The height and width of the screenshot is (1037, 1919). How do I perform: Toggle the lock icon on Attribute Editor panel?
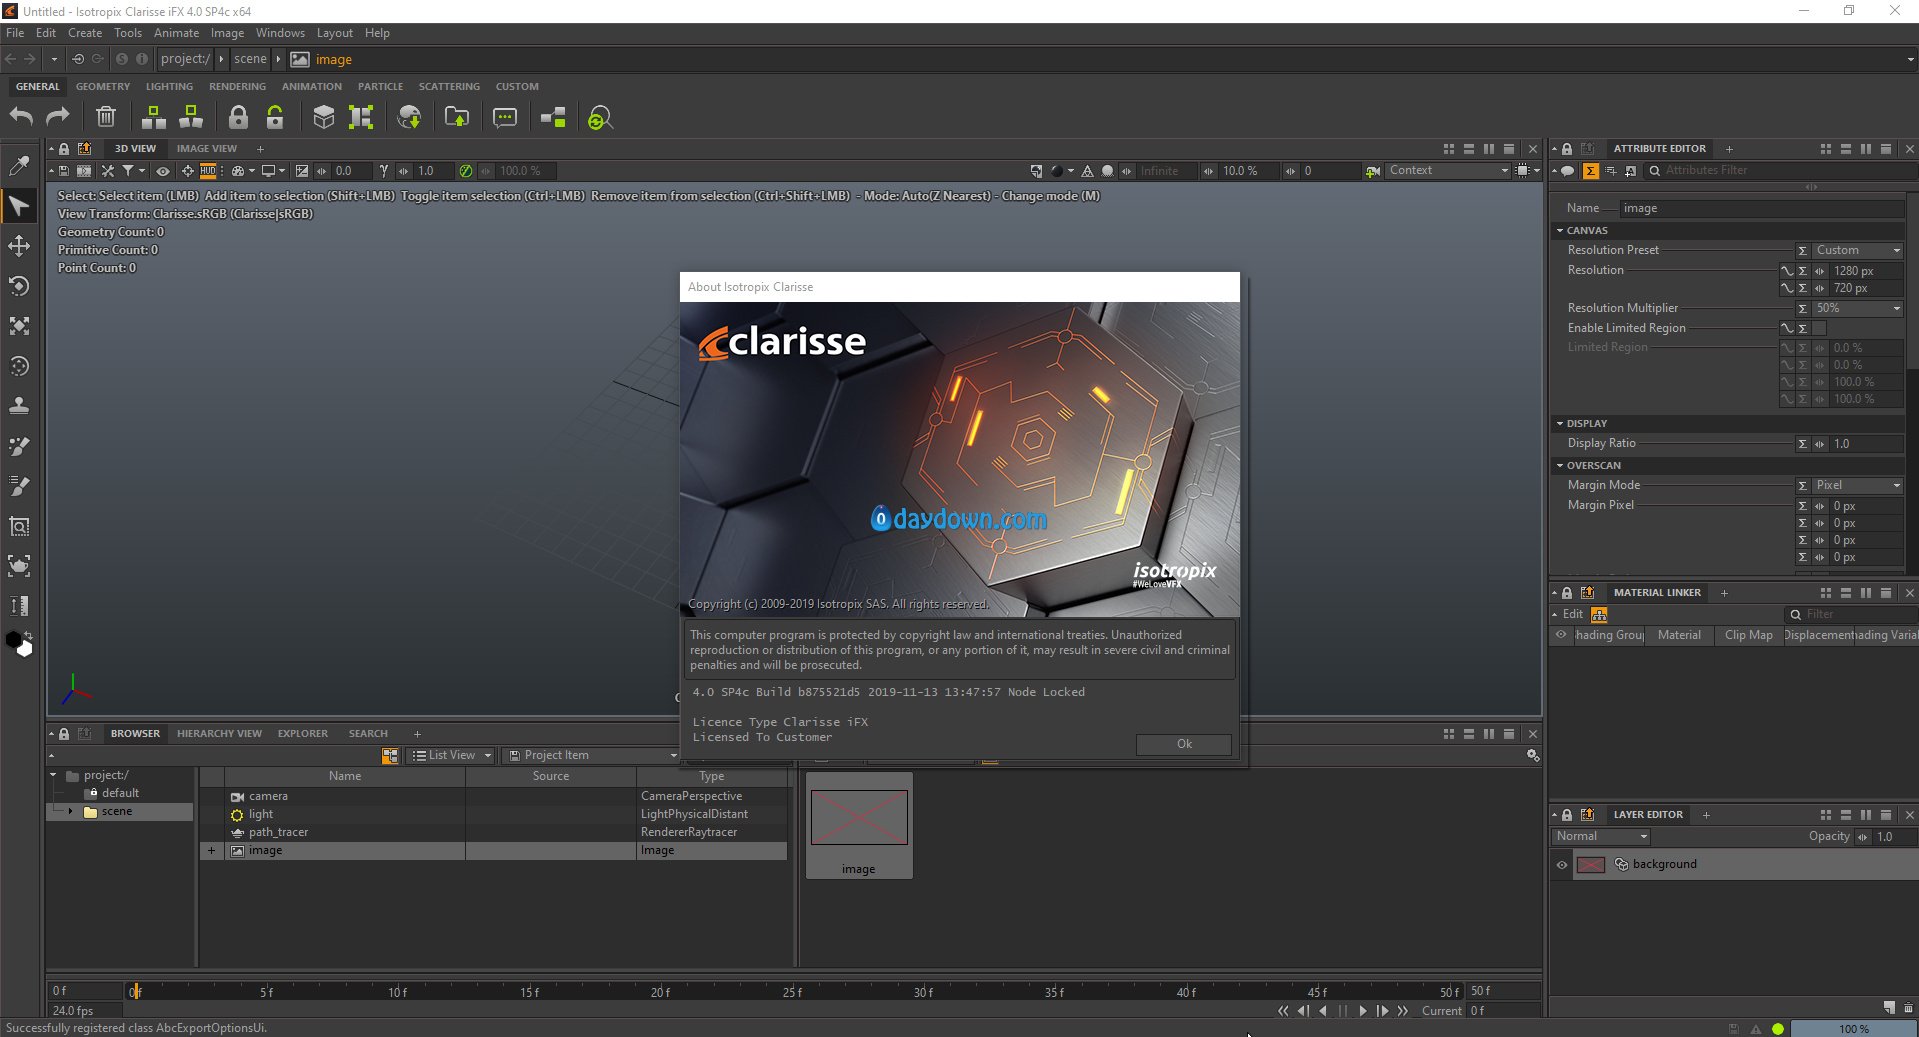(1567, 149)
